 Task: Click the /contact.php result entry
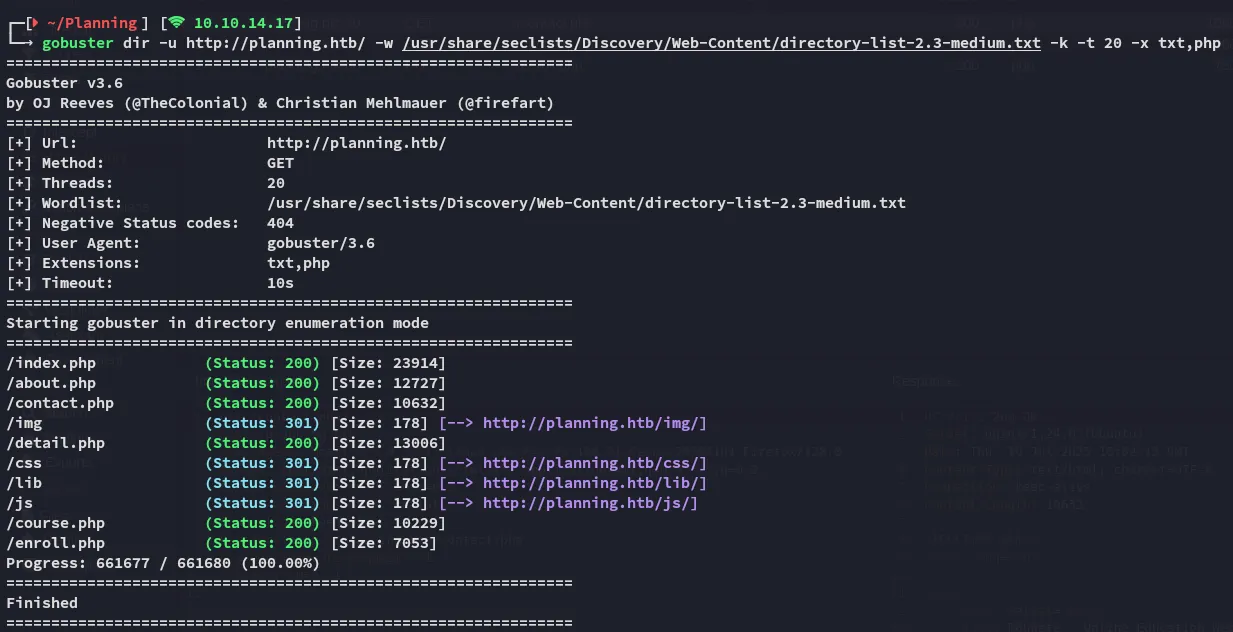[x=60, y=403]
